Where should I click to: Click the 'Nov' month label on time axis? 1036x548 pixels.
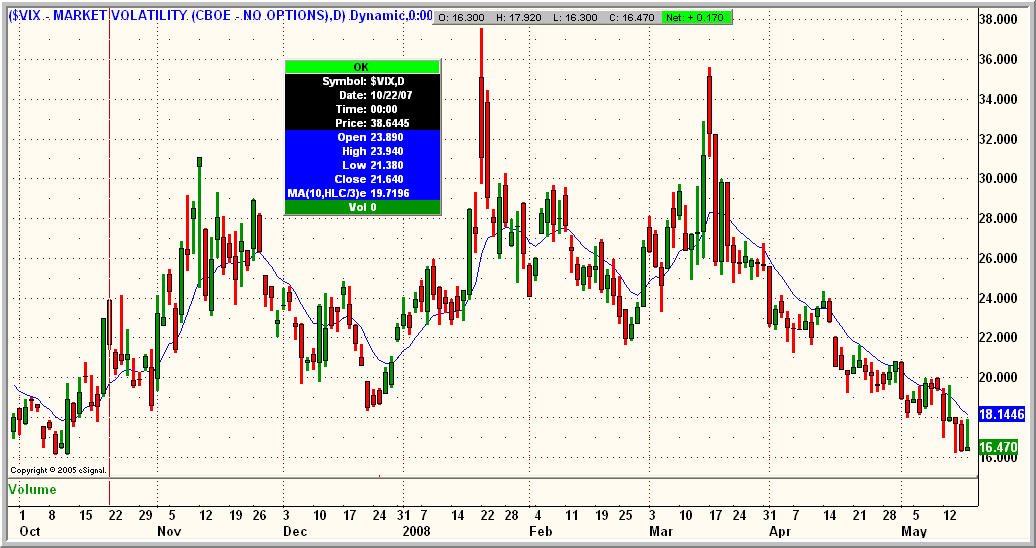[169, 531]
